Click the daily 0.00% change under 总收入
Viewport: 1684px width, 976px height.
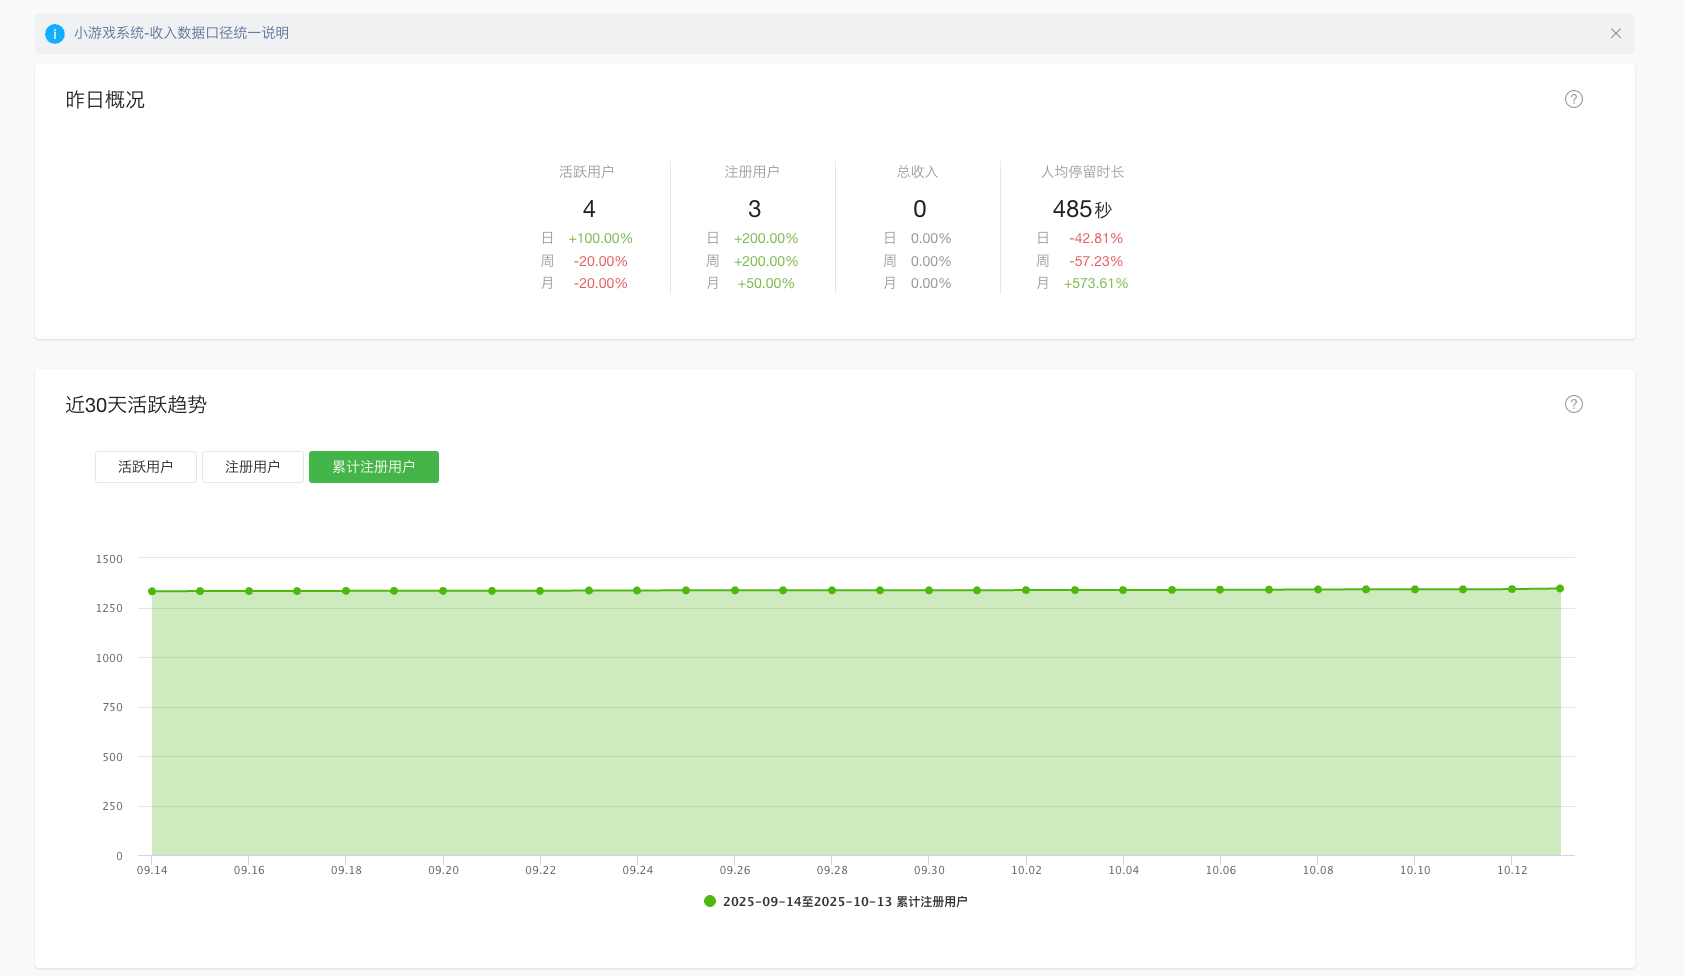tap(931, 238)
